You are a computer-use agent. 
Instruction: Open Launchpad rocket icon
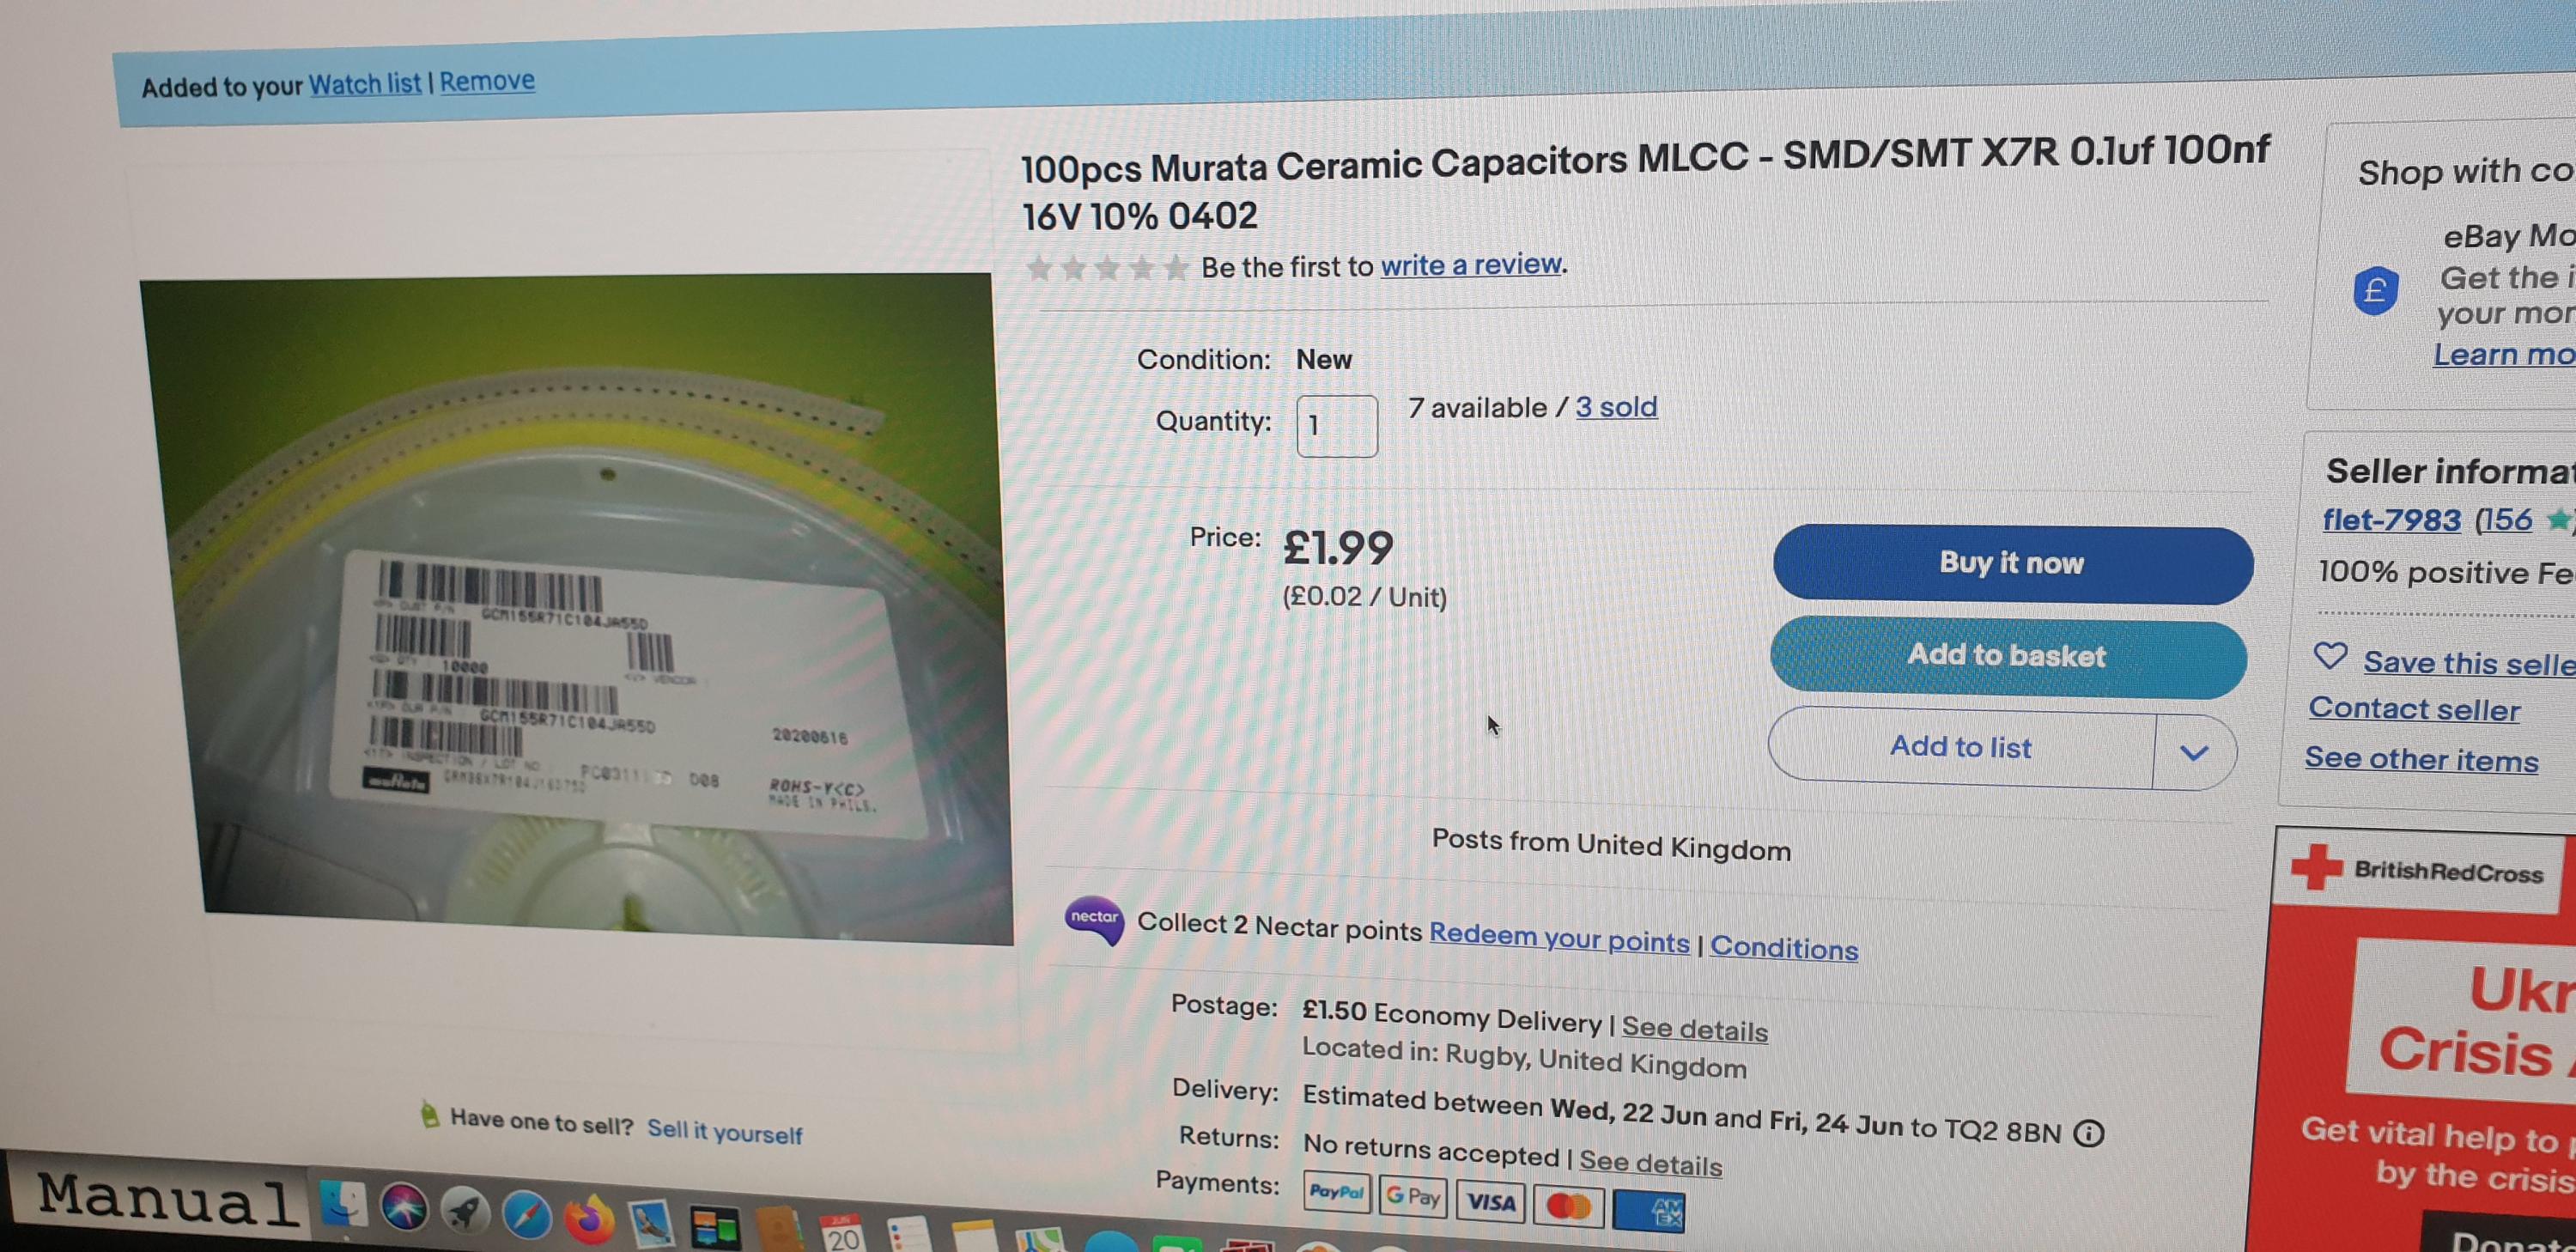tap(465, 1212)
